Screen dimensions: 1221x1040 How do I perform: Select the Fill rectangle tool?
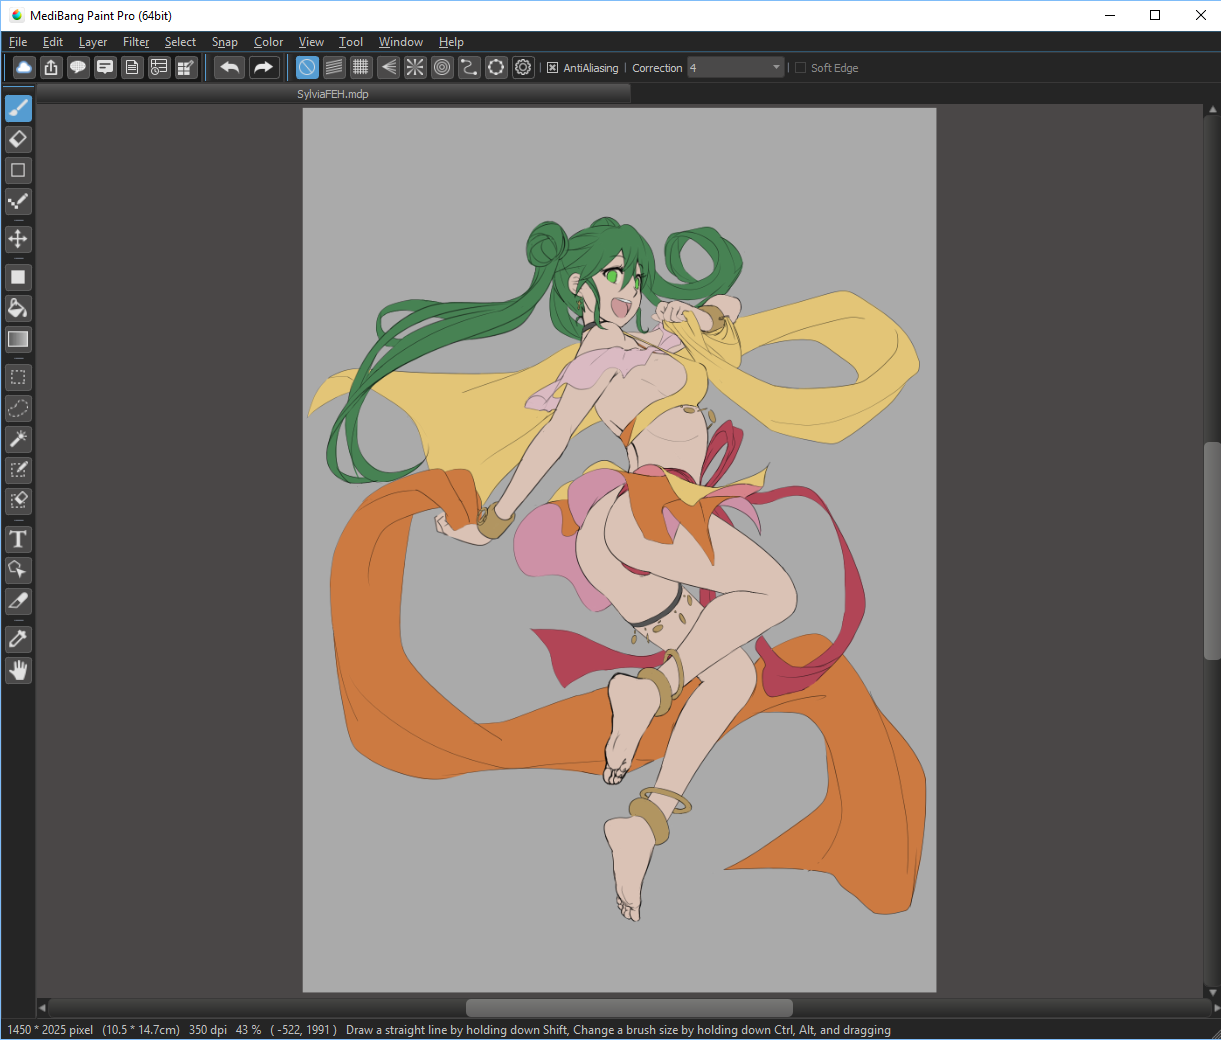pyautogui.click(x=18, y=277)
